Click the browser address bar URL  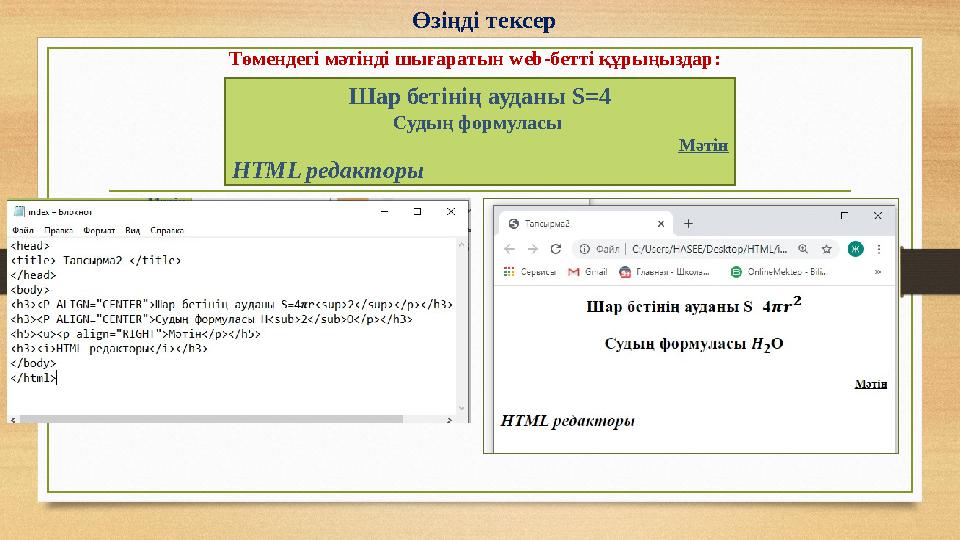709,249
